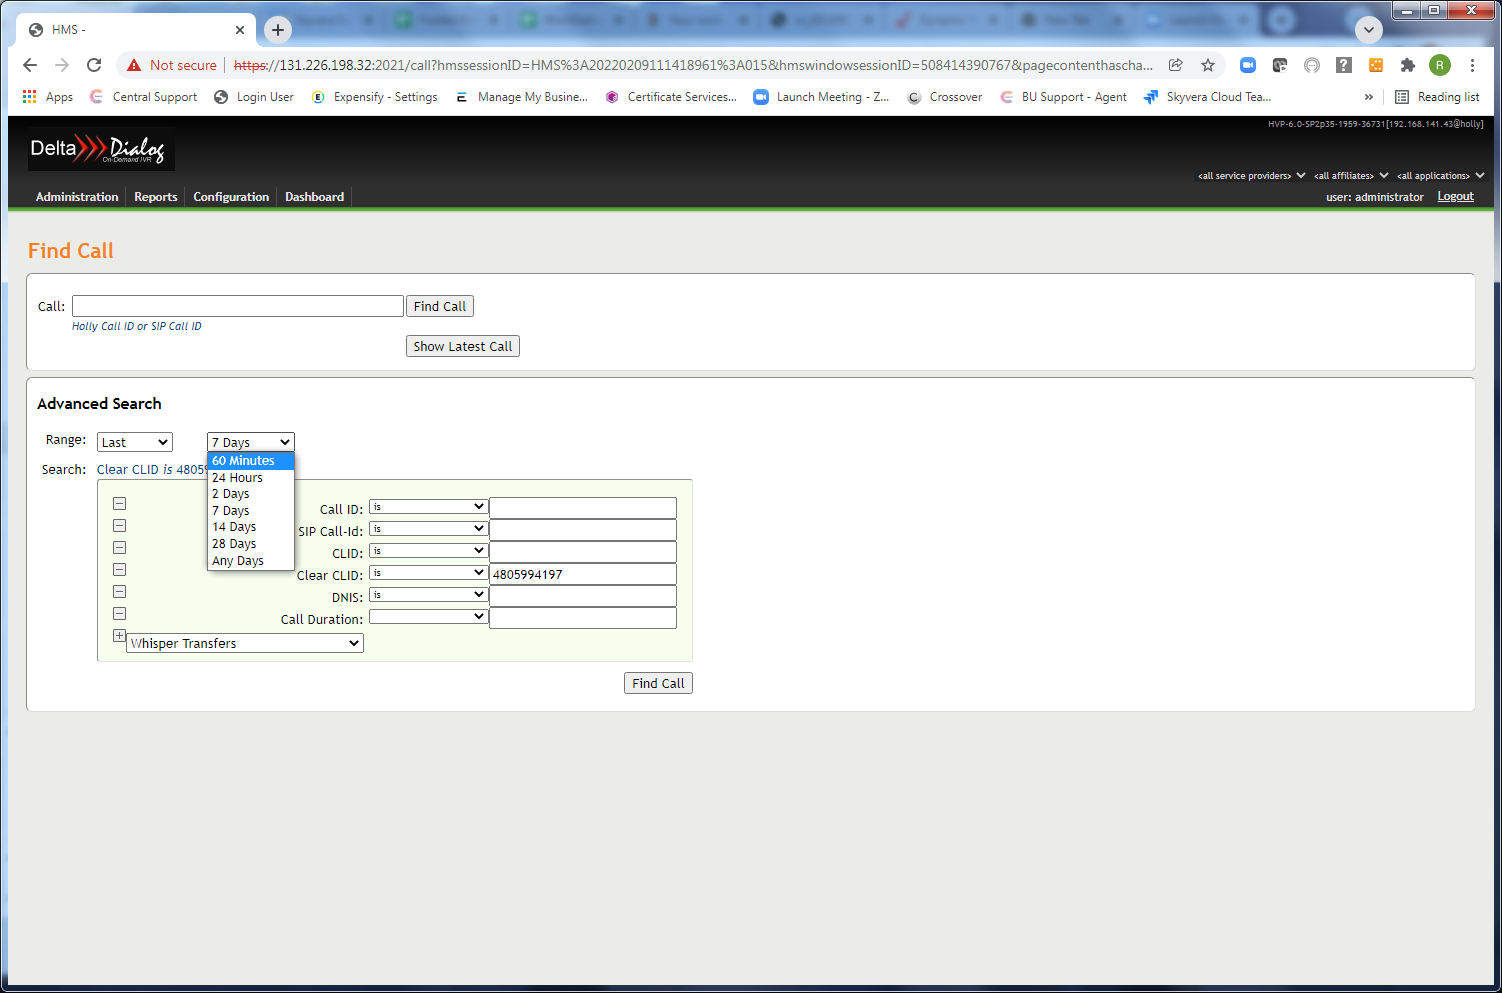Click the plus box beside Whisper Transfers
Screen dimensions: 1502x993
tap(119, 636)
